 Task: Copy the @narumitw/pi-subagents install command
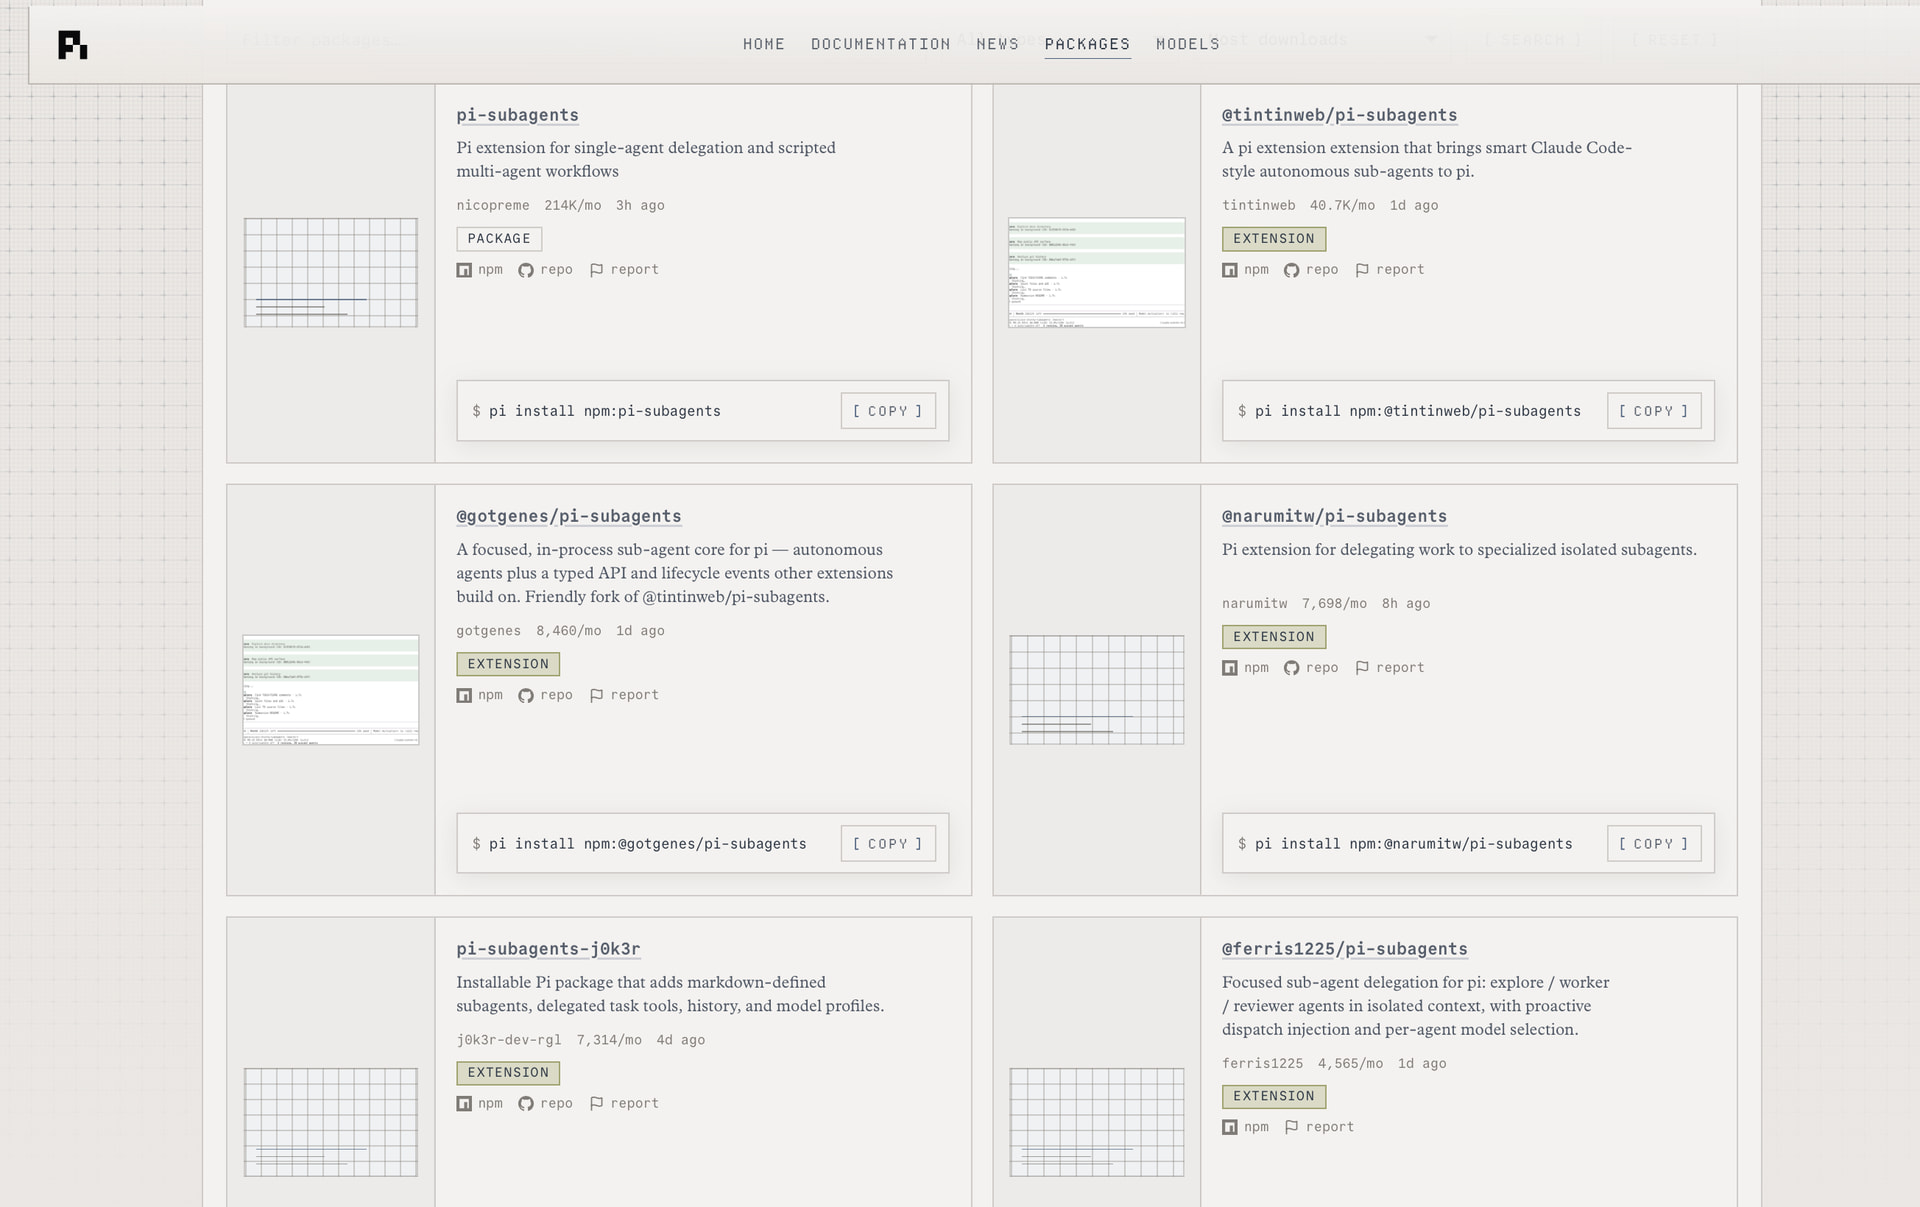click(x=1654, y=844)
